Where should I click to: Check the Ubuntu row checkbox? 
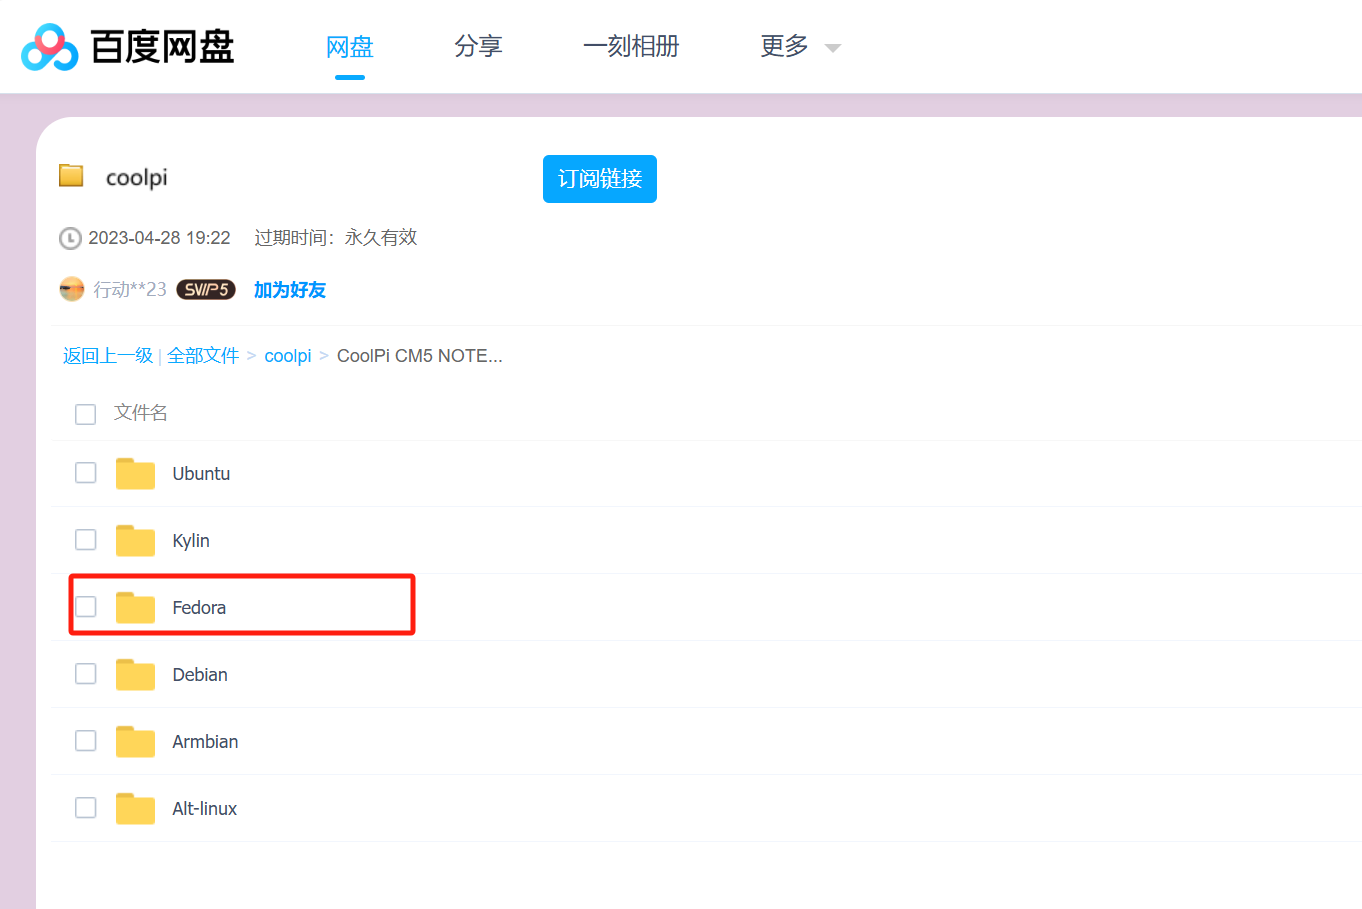[x=86, y=472]
